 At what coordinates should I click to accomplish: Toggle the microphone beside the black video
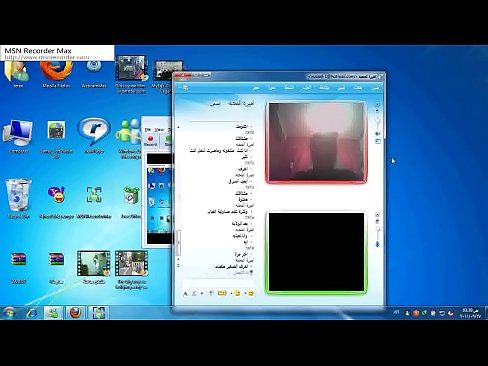click(x=377, y=244)
